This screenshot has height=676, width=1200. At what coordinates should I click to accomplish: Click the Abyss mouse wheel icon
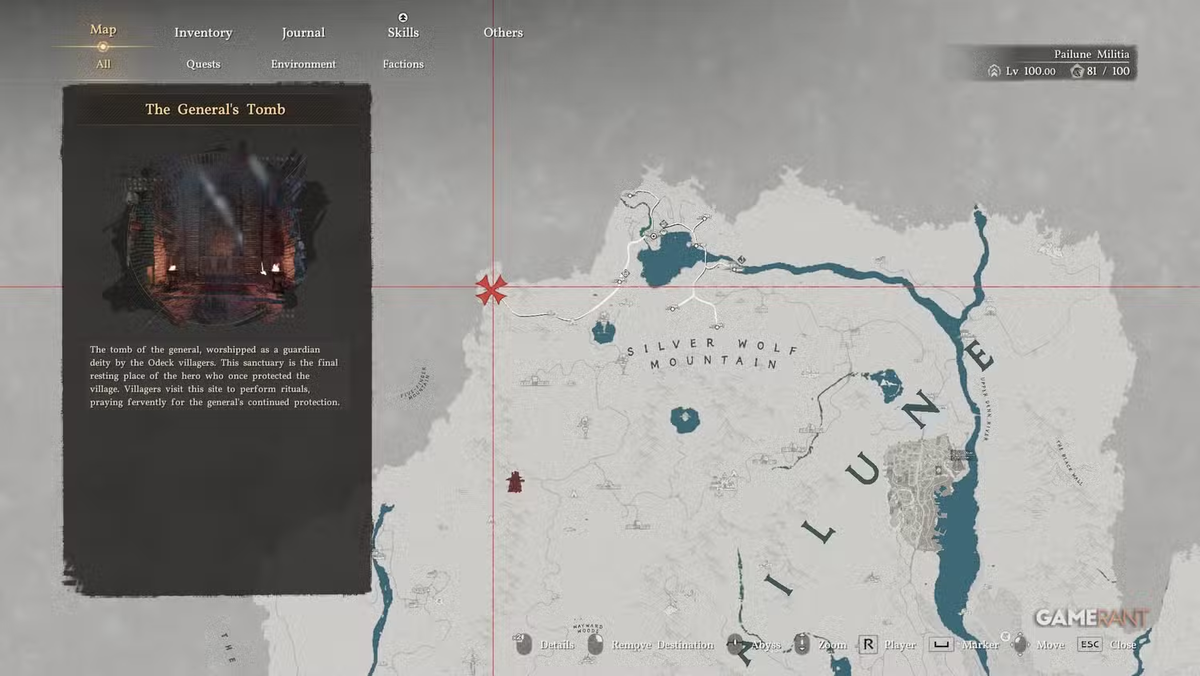(x=735, y=644)
